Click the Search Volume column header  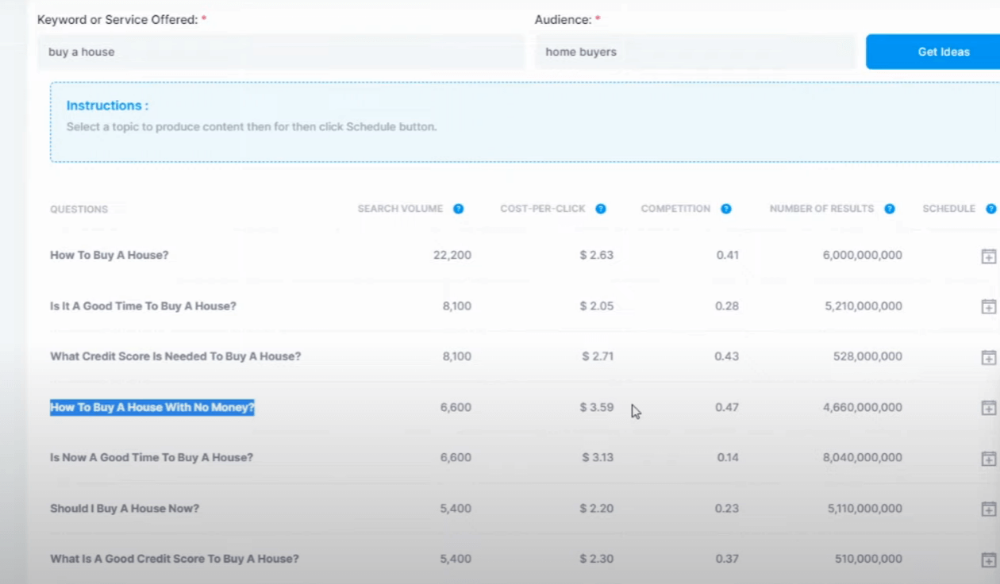click(x=400, y=208)
